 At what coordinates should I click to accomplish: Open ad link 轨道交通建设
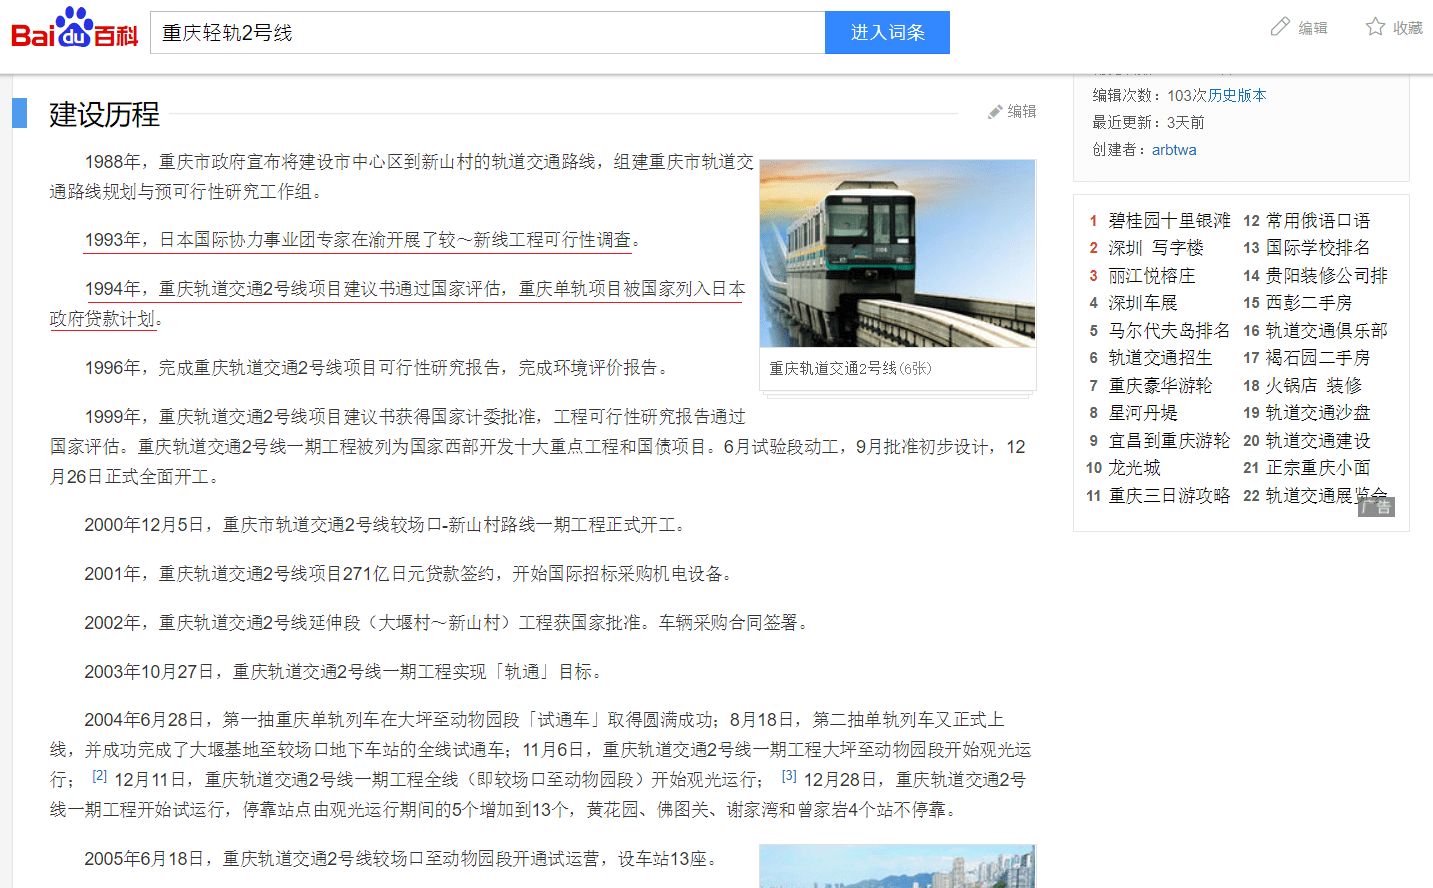(1318, 440)
